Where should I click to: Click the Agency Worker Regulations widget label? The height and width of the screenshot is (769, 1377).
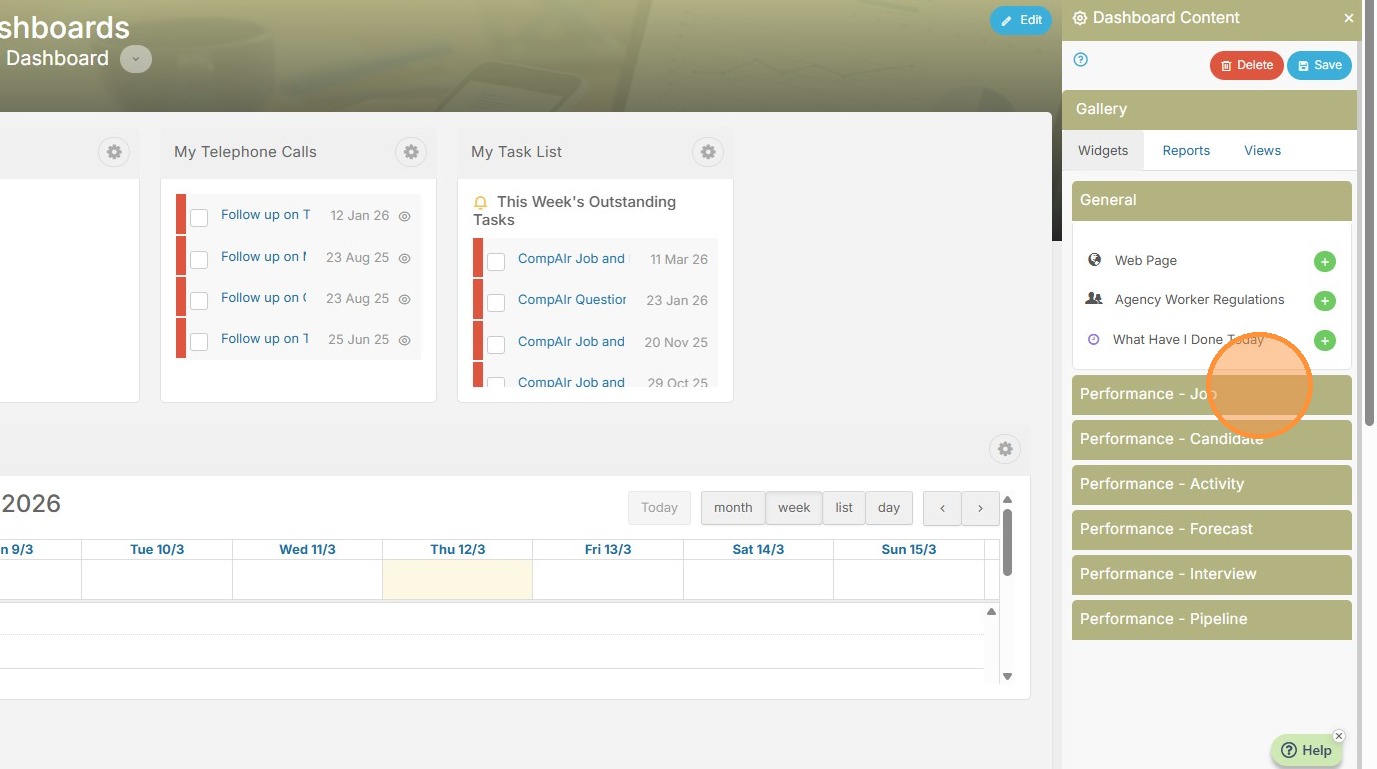pyautogui.click(x=1200, y=300)
